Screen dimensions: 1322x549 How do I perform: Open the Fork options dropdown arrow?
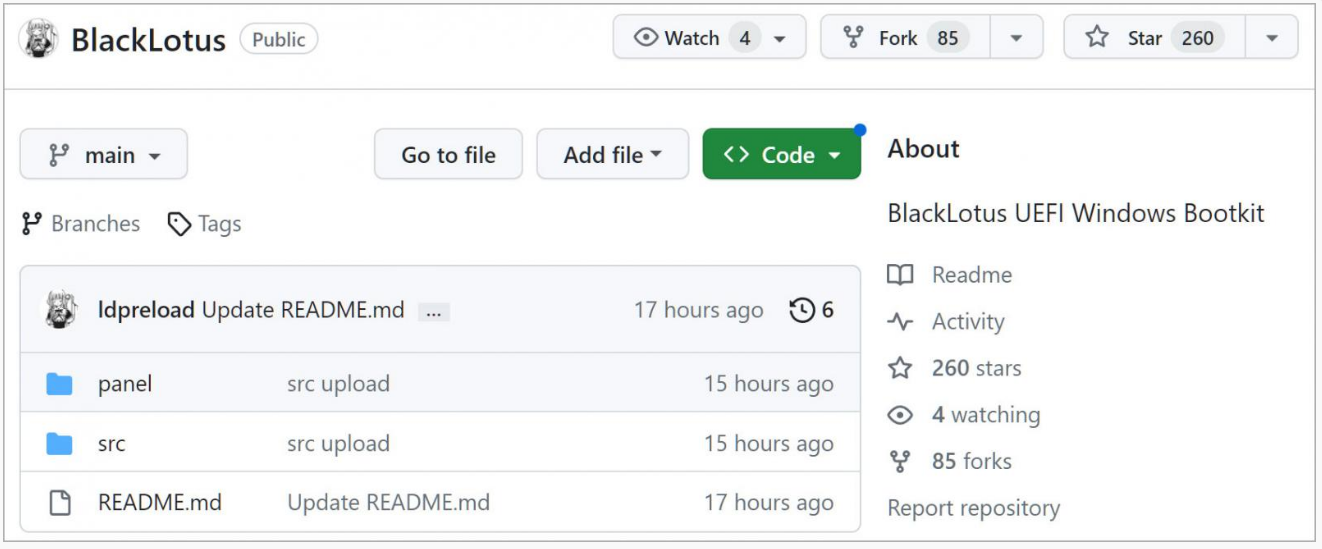click(x=1016, y=38)
